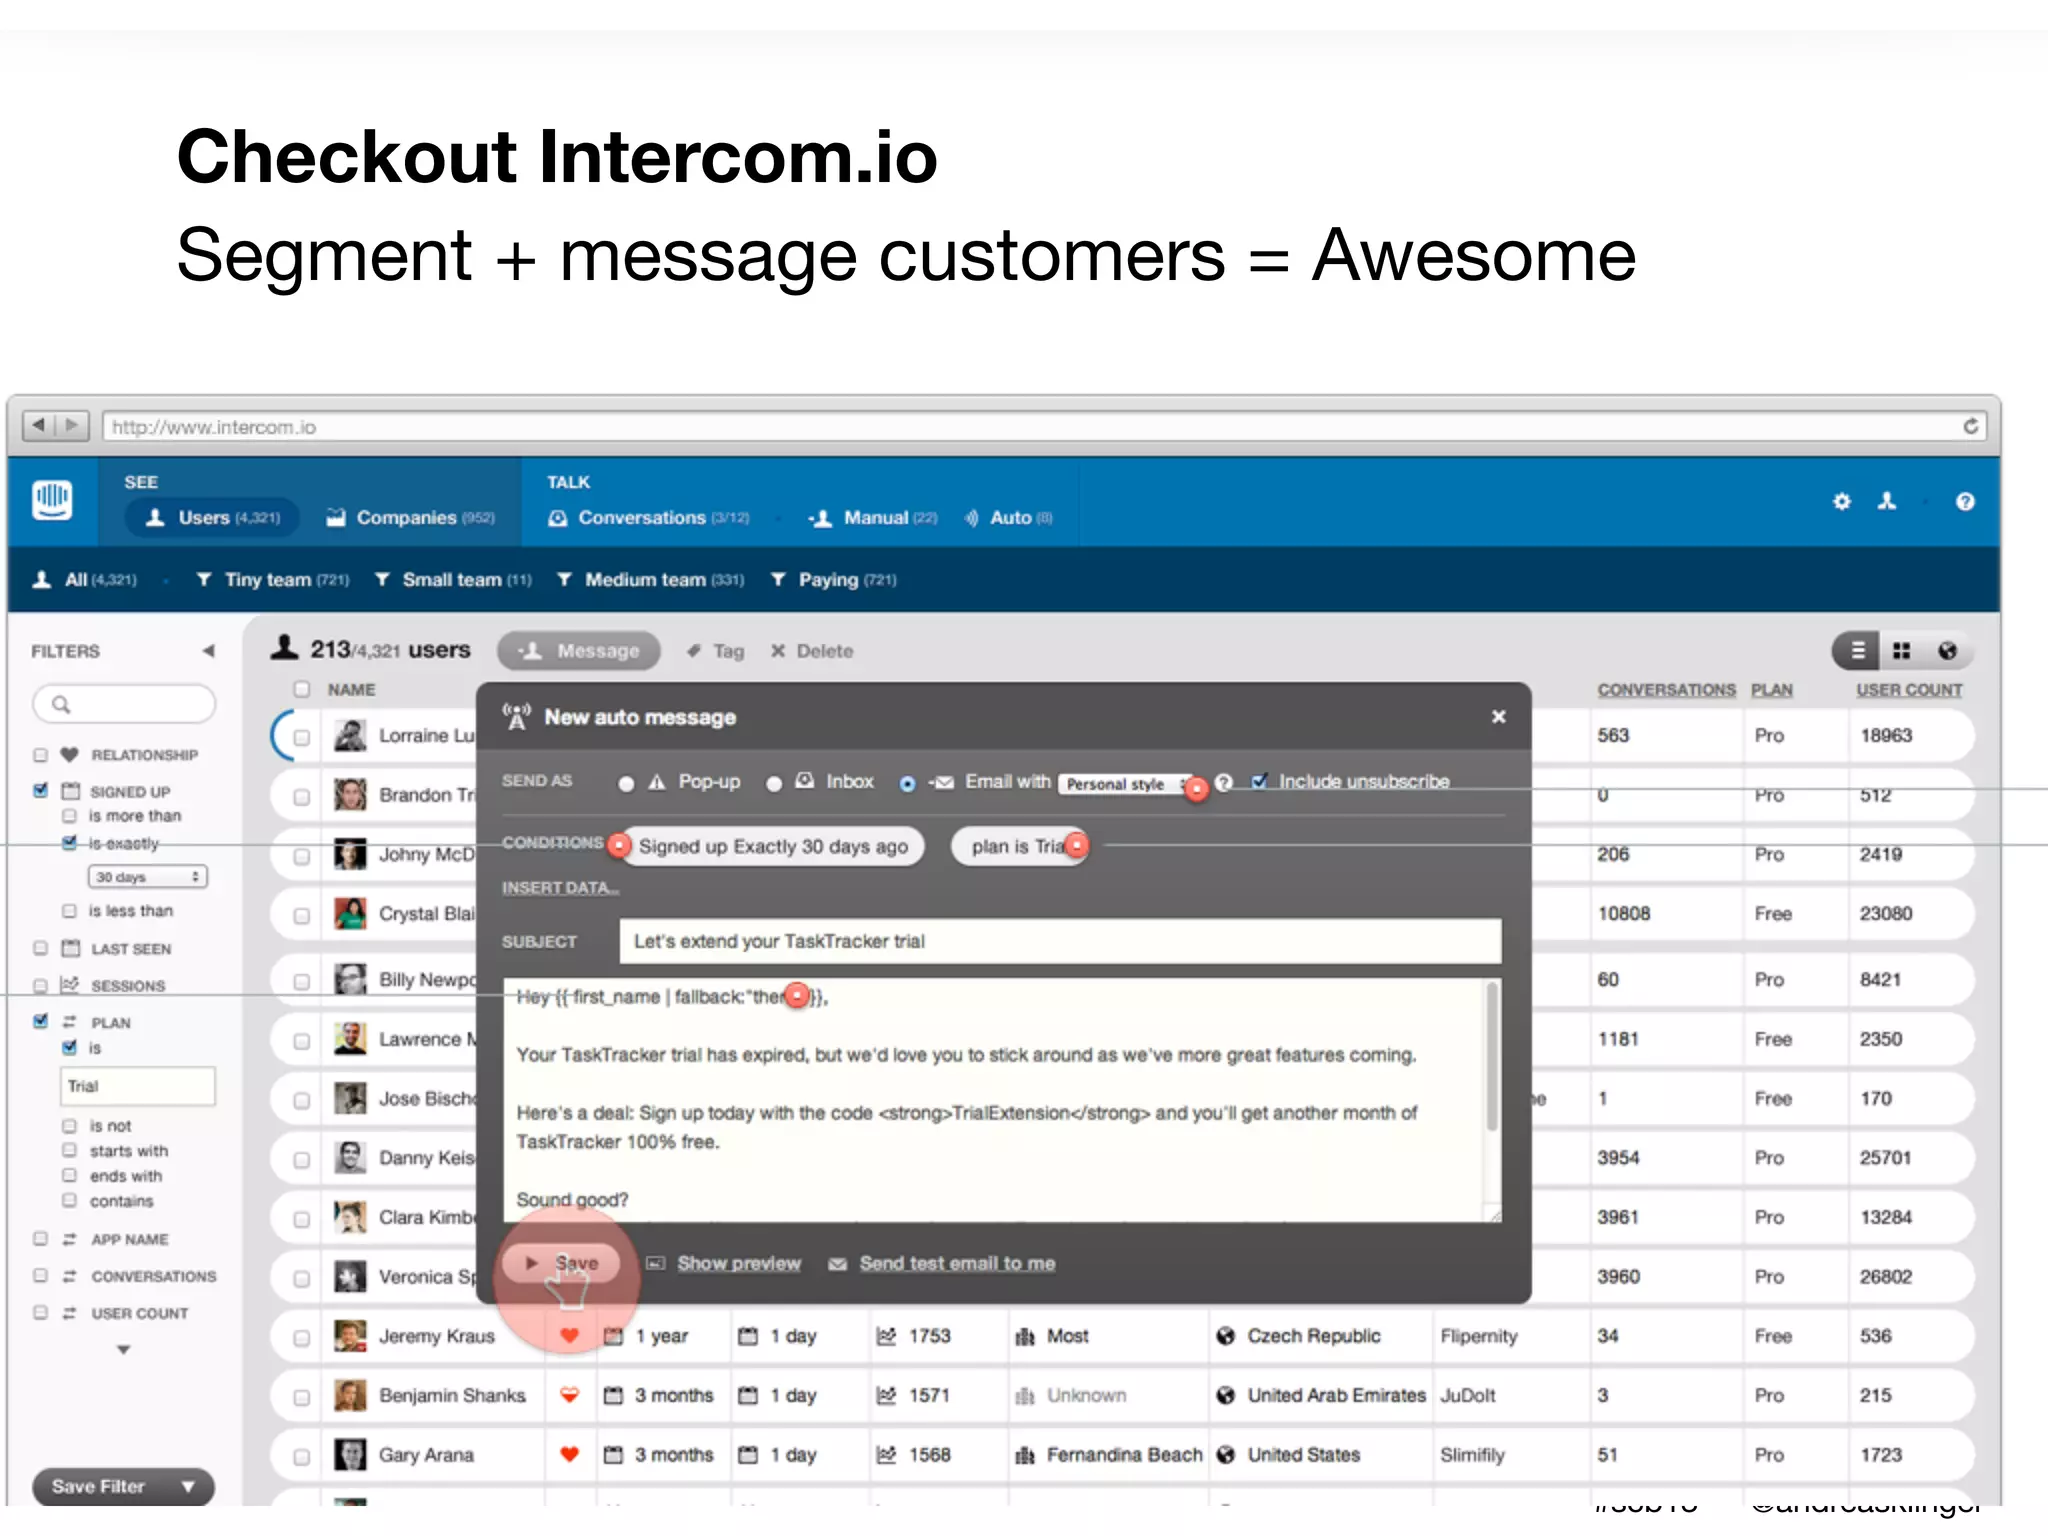Image resolution: width=2048 pixels, height=1536 pixels.
Task: Select the Inbox radio option
Action: (x=773, y=783)
